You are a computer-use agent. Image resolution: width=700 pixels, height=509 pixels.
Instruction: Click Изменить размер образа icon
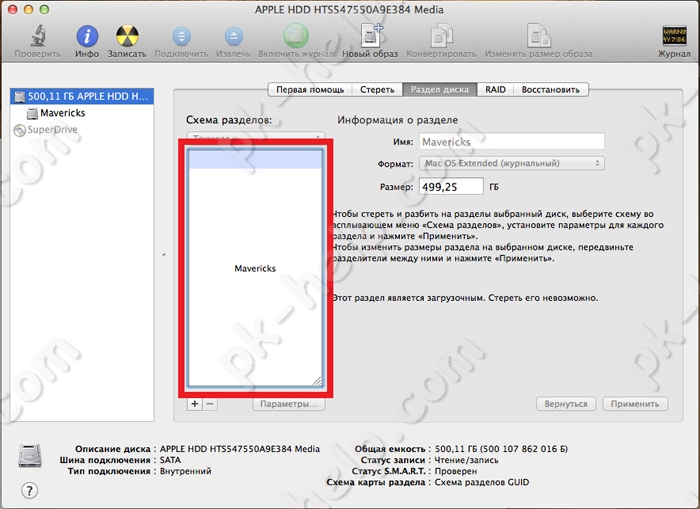[x=538, y=36]
